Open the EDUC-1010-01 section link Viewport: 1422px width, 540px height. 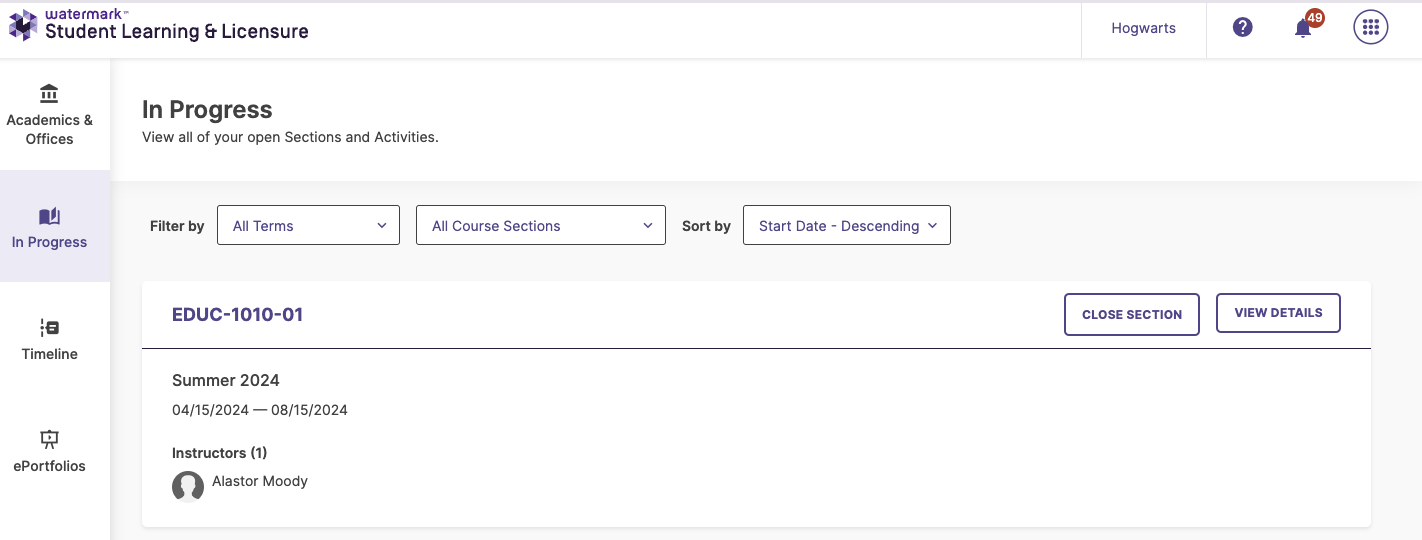237,315
